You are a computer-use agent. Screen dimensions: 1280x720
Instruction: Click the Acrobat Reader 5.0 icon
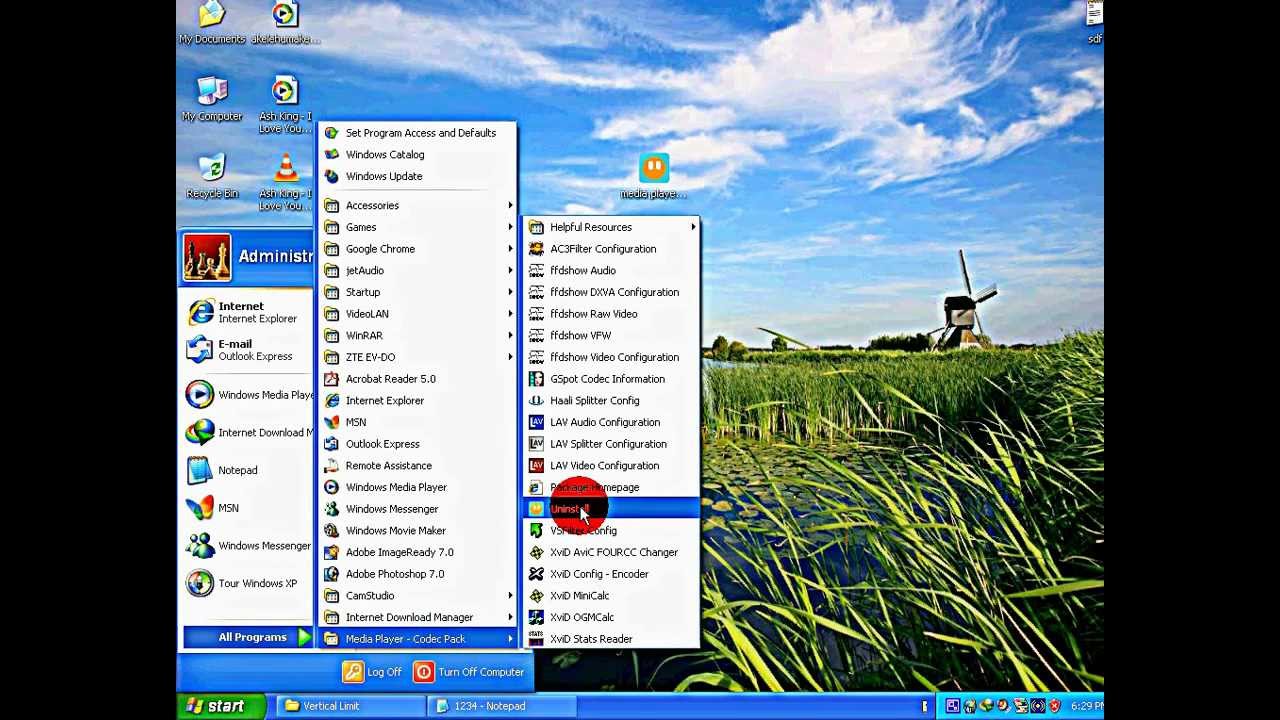coord(331,379)
